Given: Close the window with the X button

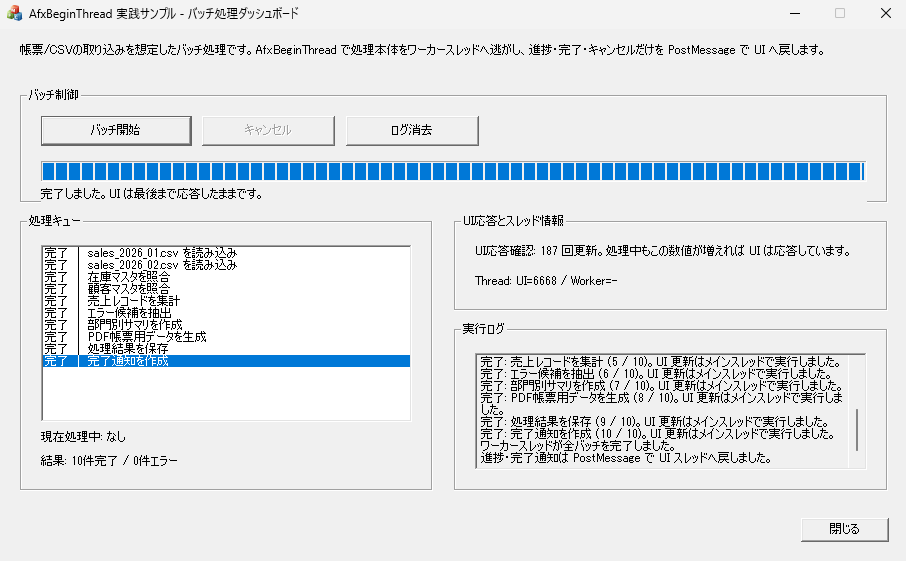Looking at the screenshot, I should [x=885, y=13].
